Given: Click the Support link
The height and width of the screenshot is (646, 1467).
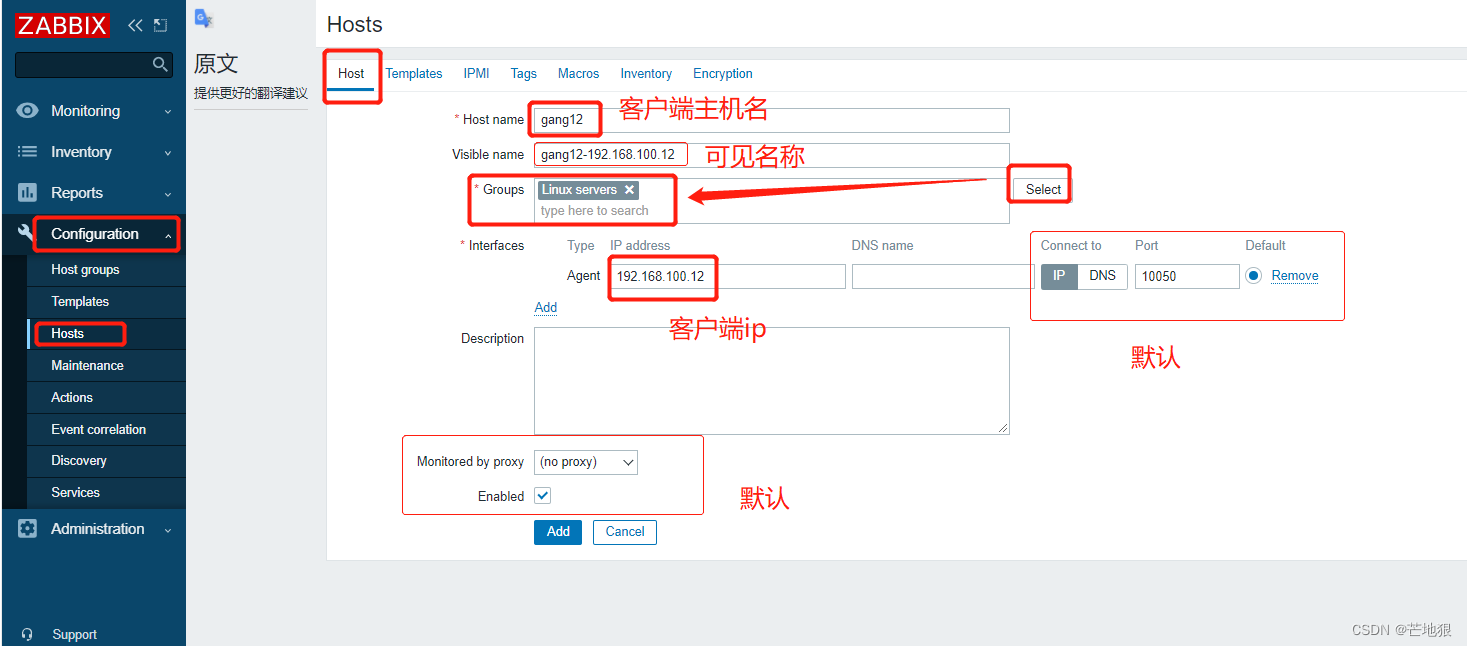Looking at the screenshot, I should tap(74, 634).
